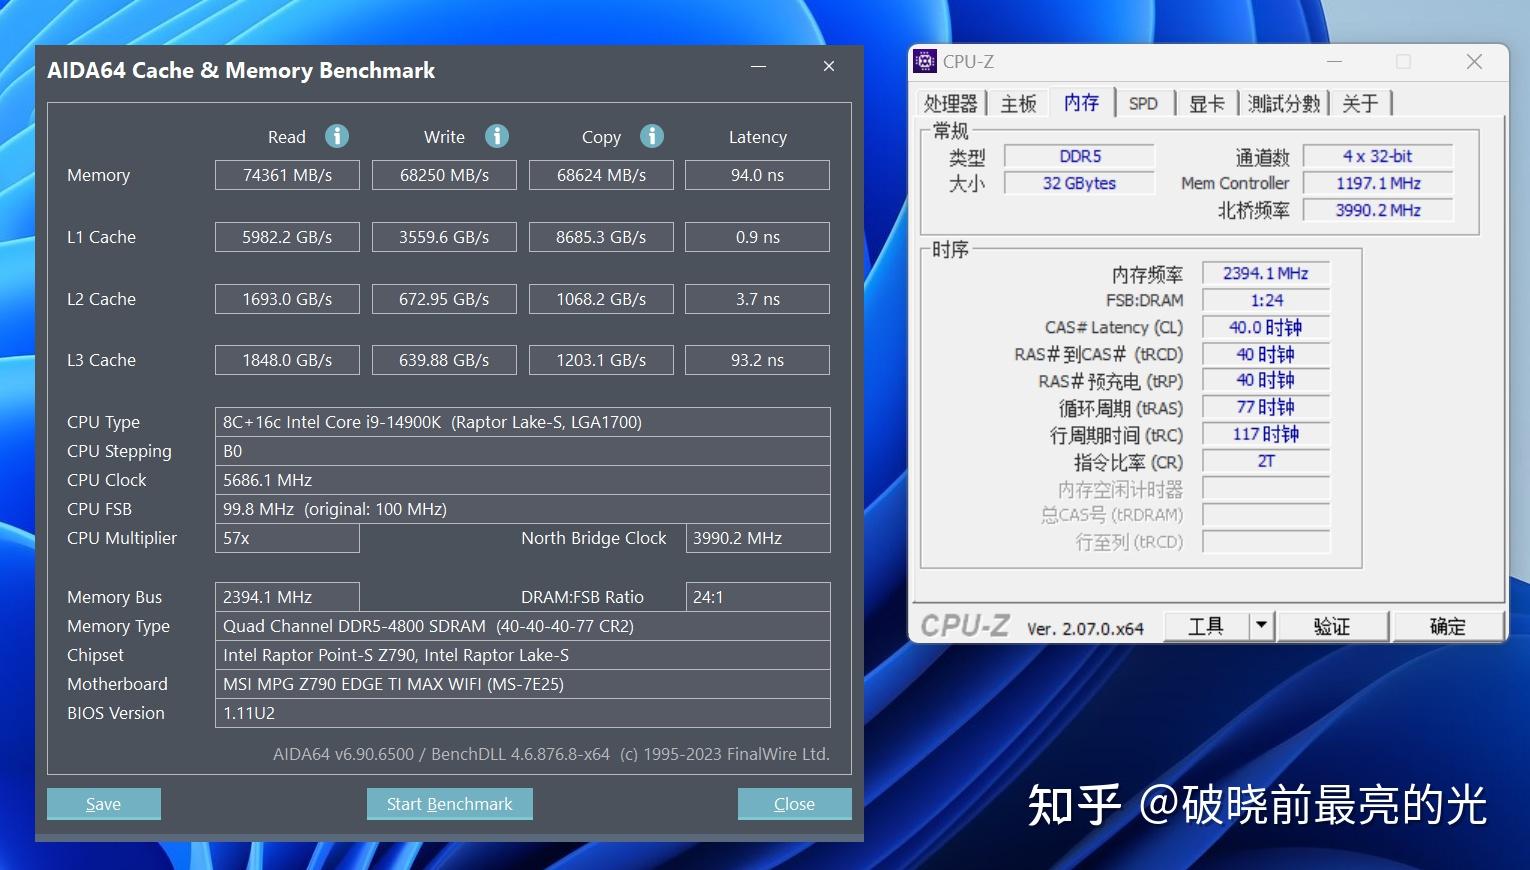This screenshot has width=1530, height=870.
Task: Click the 4 x 32-bit channels field
Action: tap(1377, 156)
